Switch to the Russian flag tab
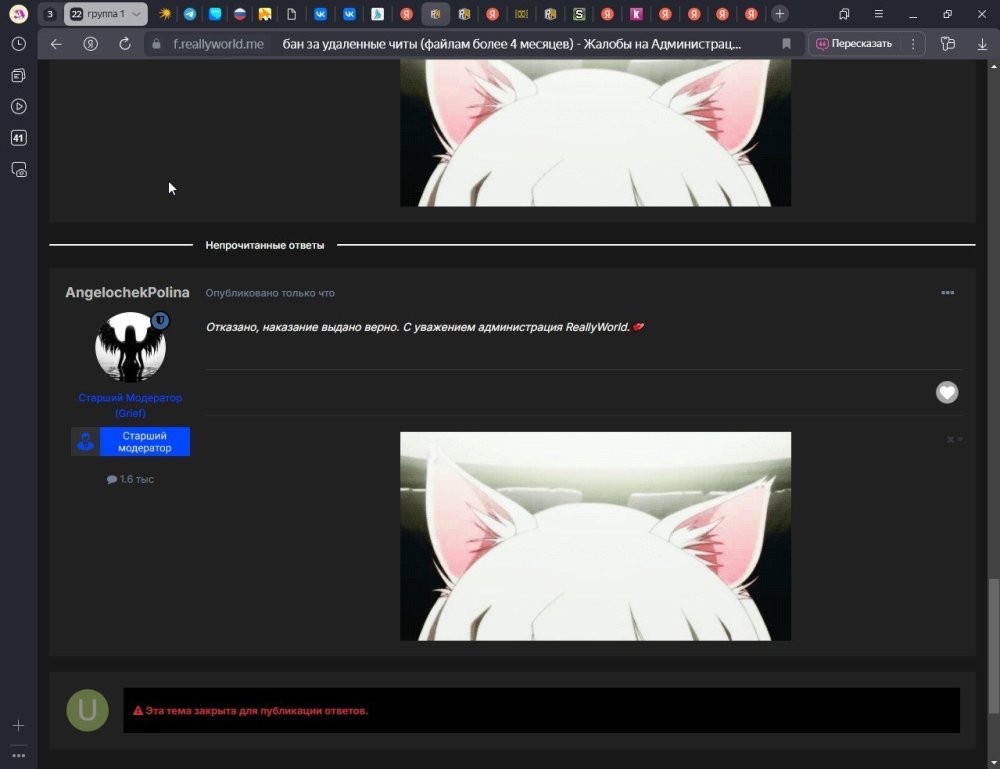Screen dimensions: 1000x769 pos(240,14)
